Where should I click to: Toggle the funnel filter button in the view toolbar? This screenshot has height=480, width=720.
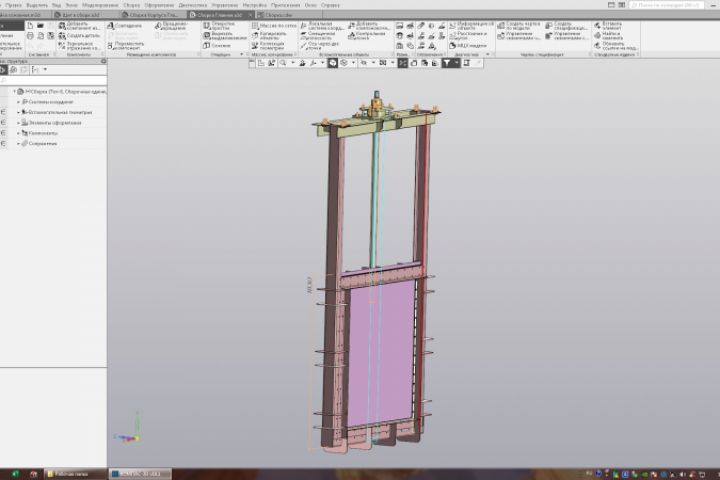click(446, 63)
